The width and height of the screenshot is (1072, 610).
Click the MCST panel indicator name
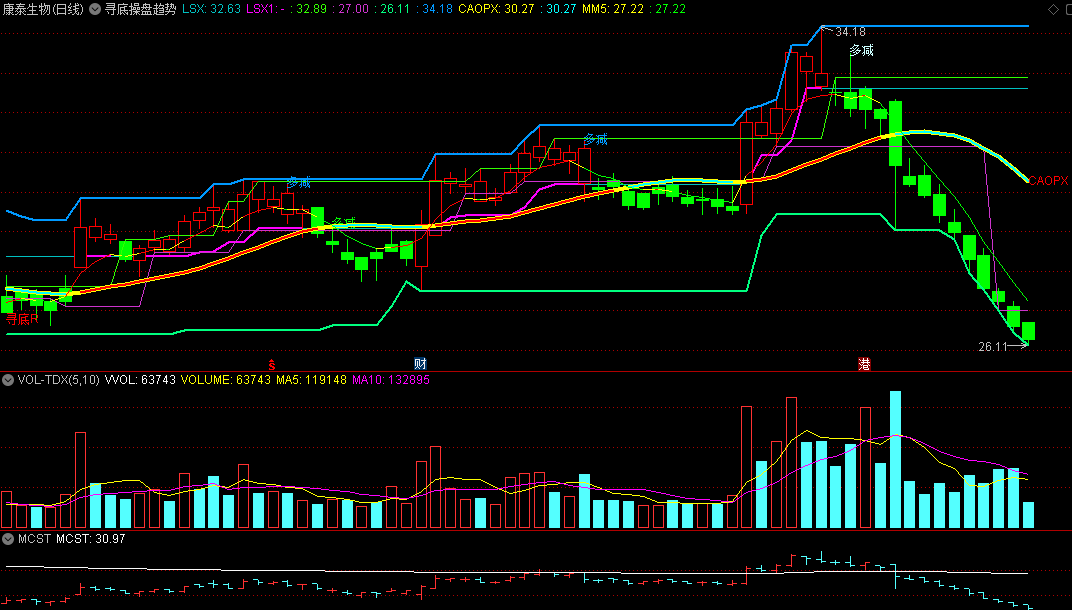(x=34, y=539)
